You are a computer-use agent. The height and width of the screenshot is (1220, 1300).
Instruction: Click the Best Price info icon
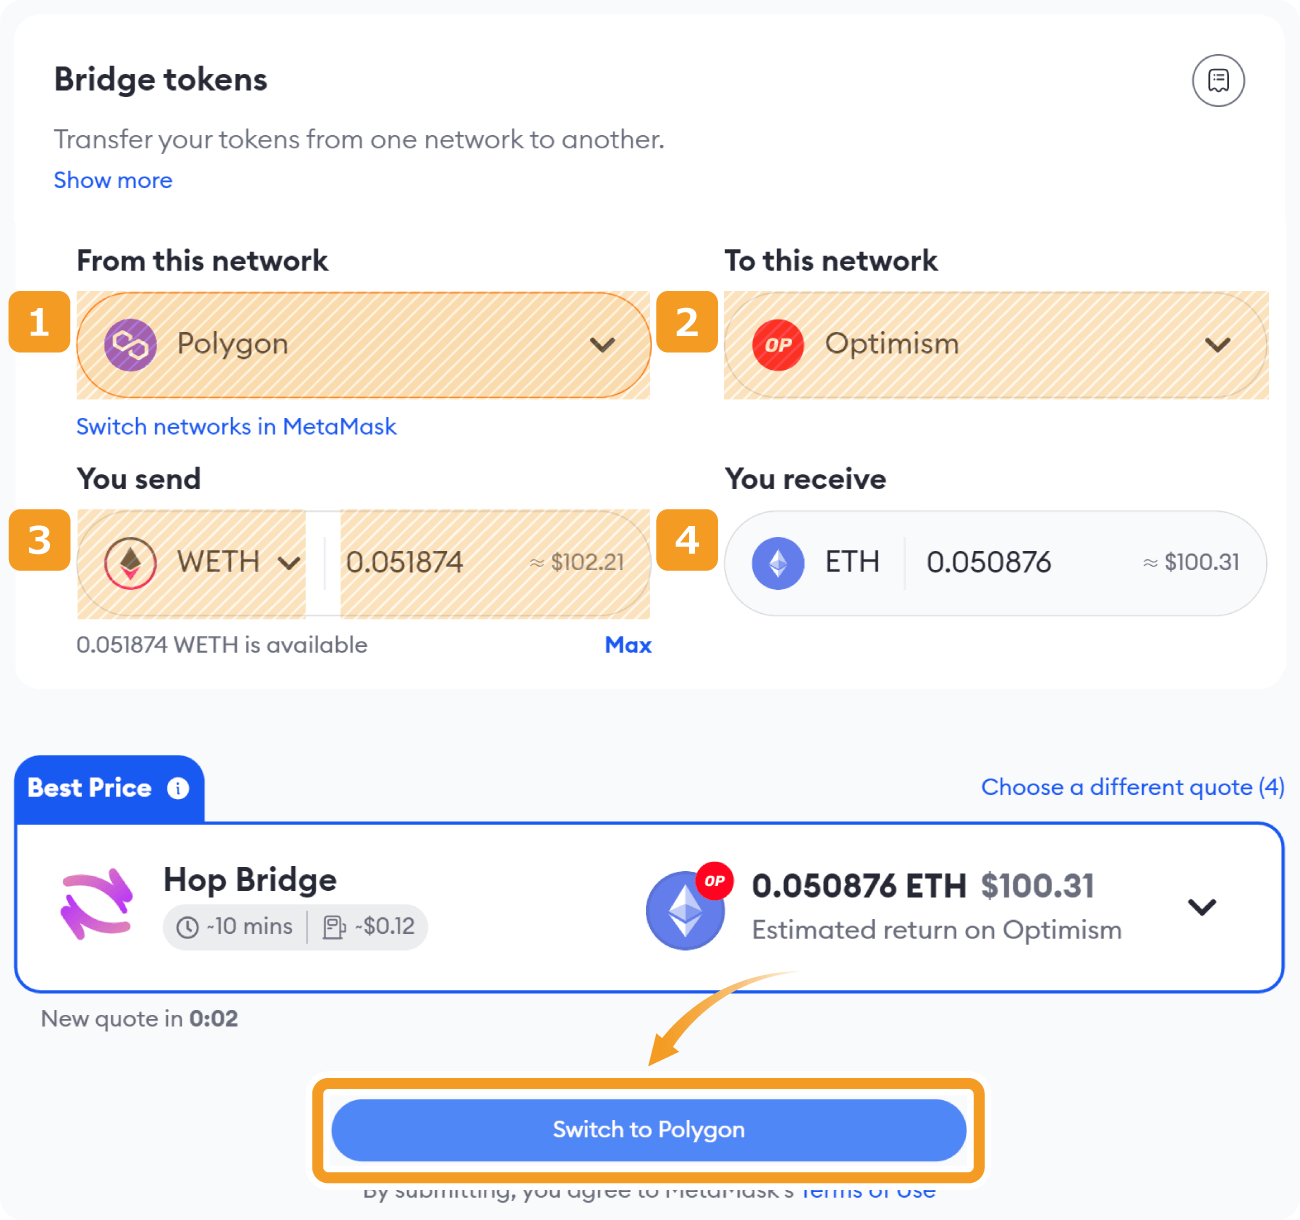[178, 788]
